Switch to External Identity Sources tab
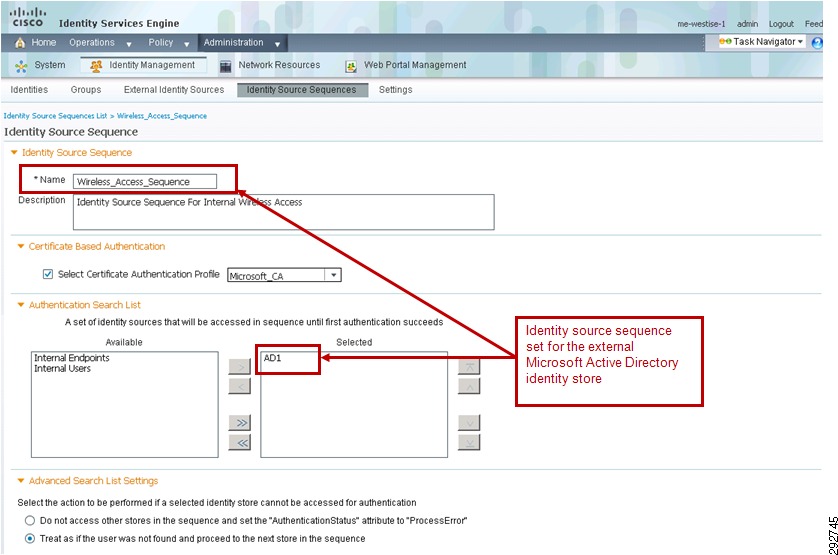The height and width of the screenshot is (555, 838). (174, 90)
